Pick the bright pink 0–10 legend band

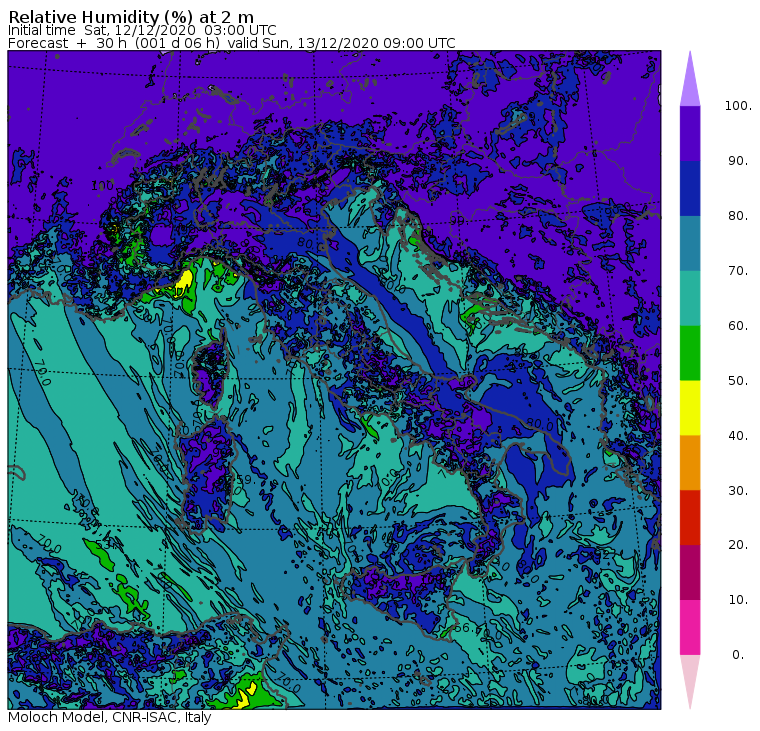pyautogui.click(x=690, y=627)
